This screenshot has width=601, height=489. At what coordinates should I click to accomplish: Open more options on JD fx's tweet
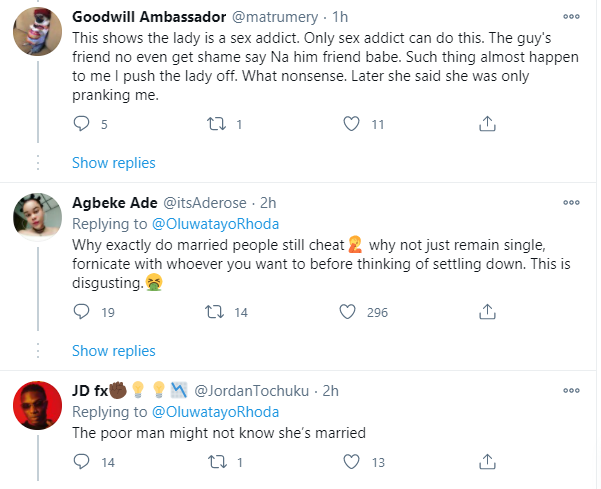click(x=571, y=389)
